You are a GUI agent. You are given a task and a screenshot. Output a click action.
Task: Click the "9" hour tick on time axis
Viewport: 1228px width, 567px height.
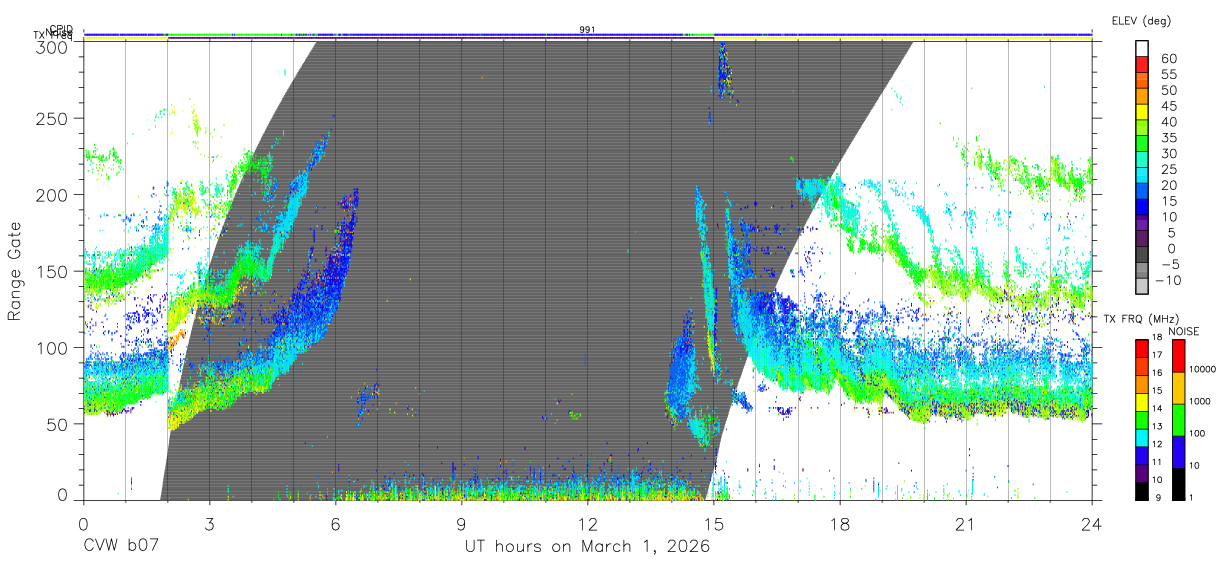[461, 523]
